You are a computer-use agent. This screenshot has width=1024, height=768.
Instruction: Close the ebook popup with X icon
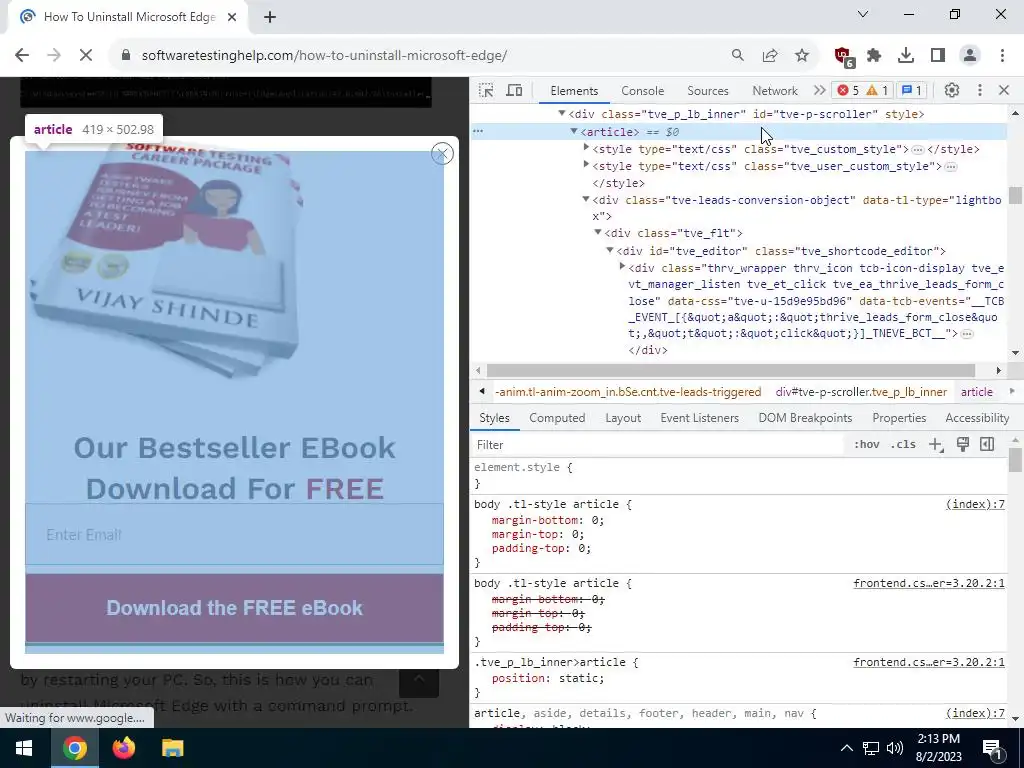tap(442, 153)
